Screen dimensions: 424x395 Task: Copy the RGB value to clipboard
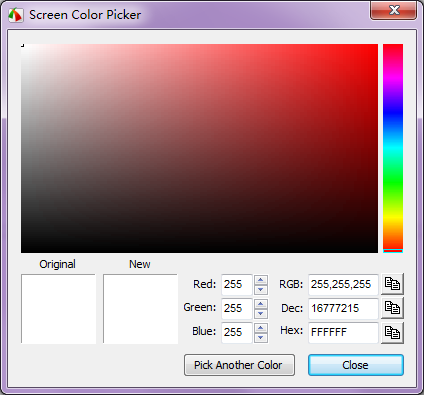tap(392, 284)
